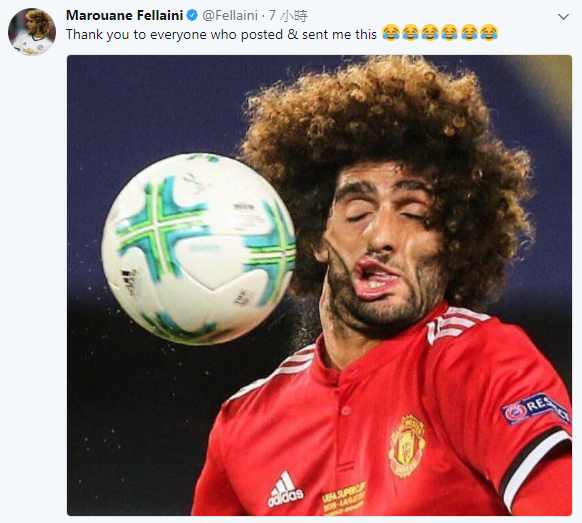This screenshot has width=582, height=523.
Task: Open the tweet options chevron menu
Action: point(563,17)
